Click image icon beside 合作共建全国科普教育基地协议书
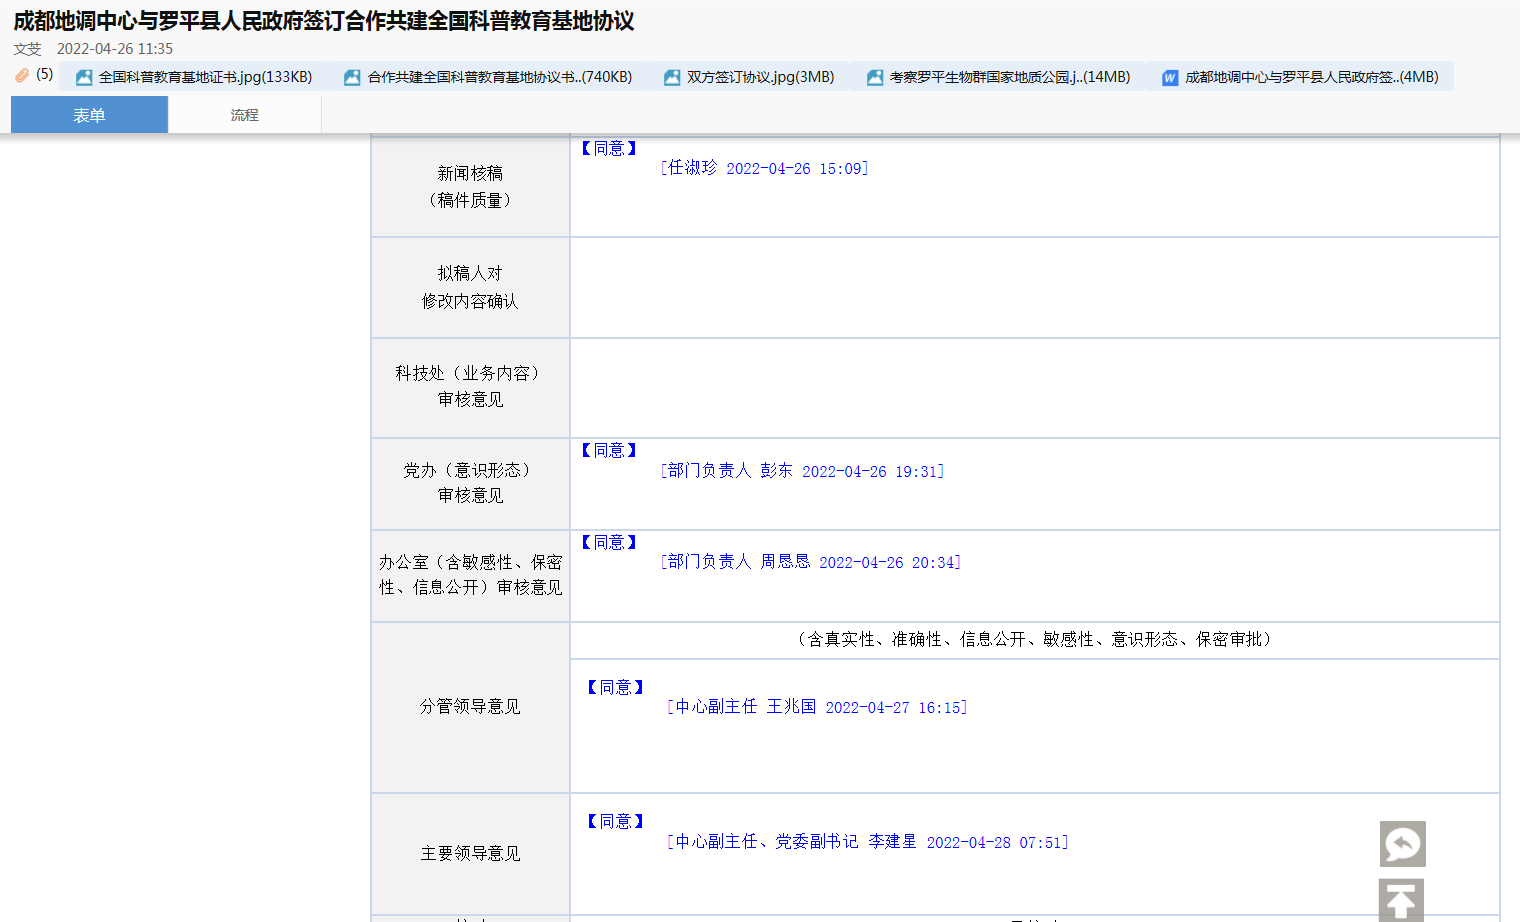This screenshot has width=1520, height=922. (x=352, y=78)
